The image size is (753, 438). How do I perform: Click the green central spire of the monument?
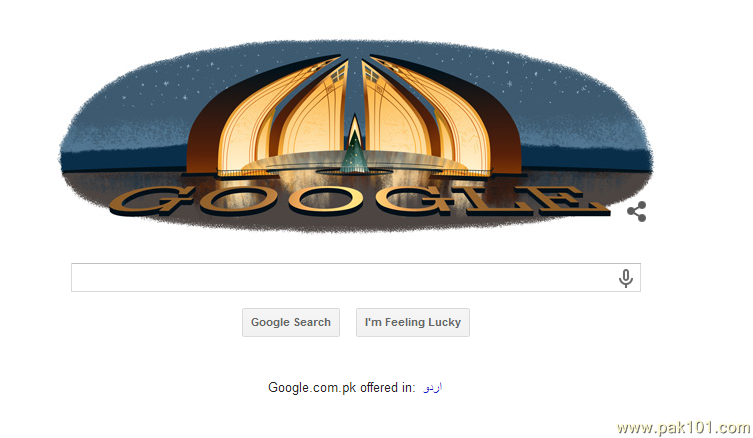tap(355, 144)
